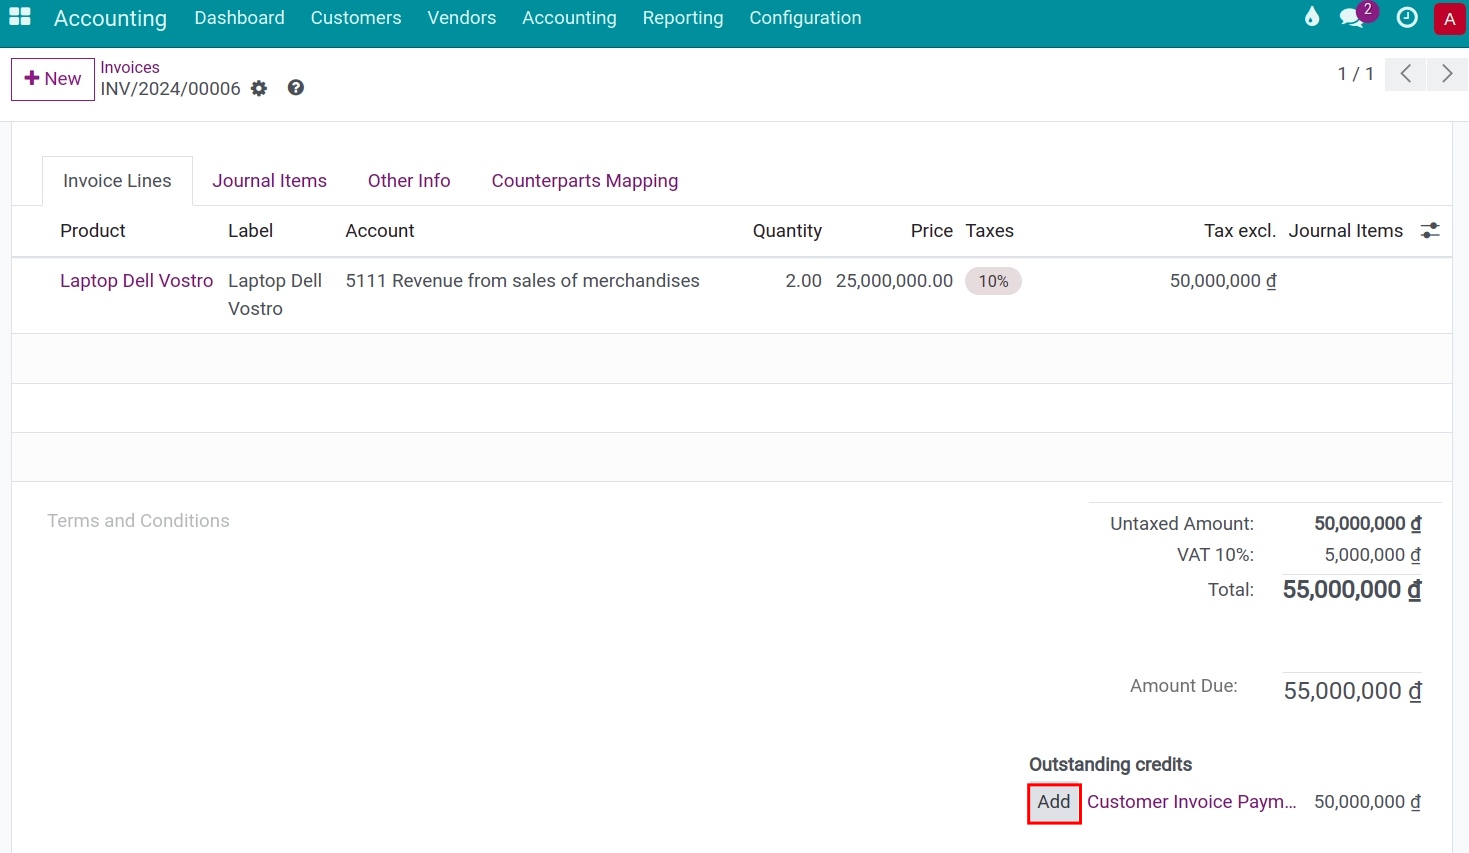Click the water drop theme icon
This screenshot has width=1469, height=853.
(x=1312, y=17)
